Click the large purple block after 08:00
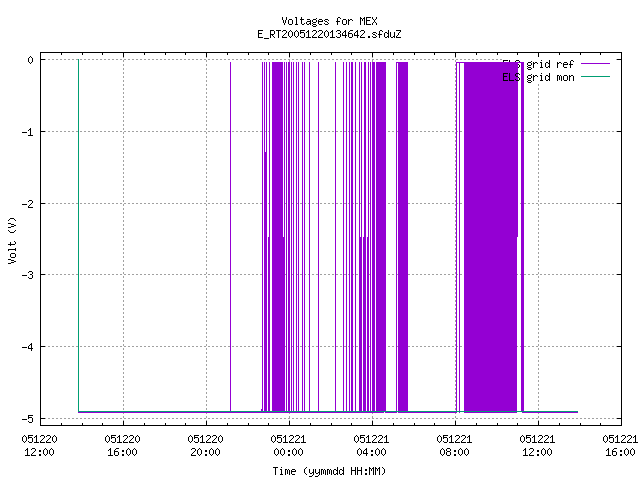This screenshot has height=480, width=640. click(x=491, y=237)
